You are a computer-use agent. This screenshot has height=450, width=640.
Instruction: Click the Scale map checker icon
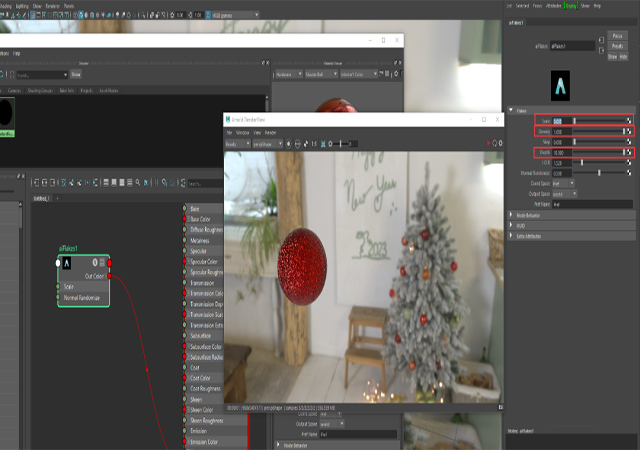[629, 121]
